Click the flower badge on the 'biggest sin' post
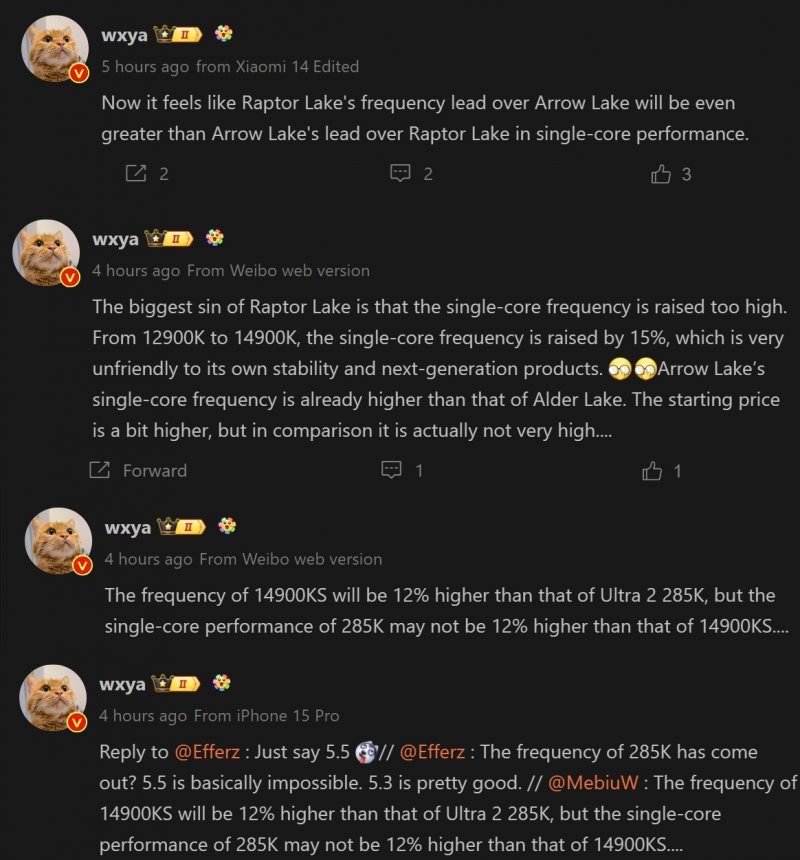Screen dimensions: 800x860 215,239
